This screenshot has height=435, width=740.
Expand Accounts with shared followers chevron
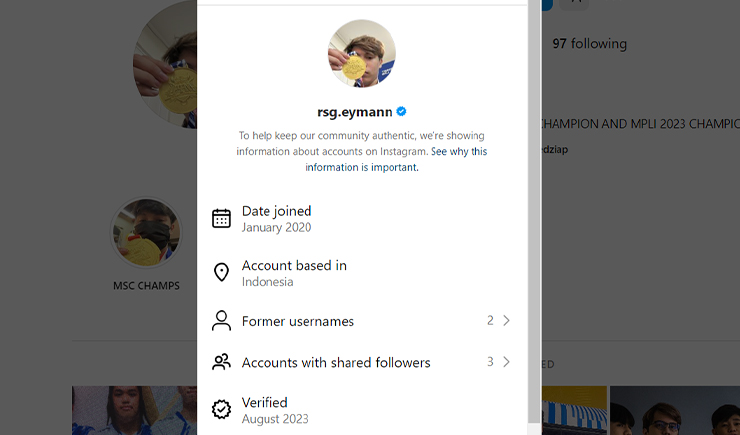pyautogui.click(x=507, y=362)
